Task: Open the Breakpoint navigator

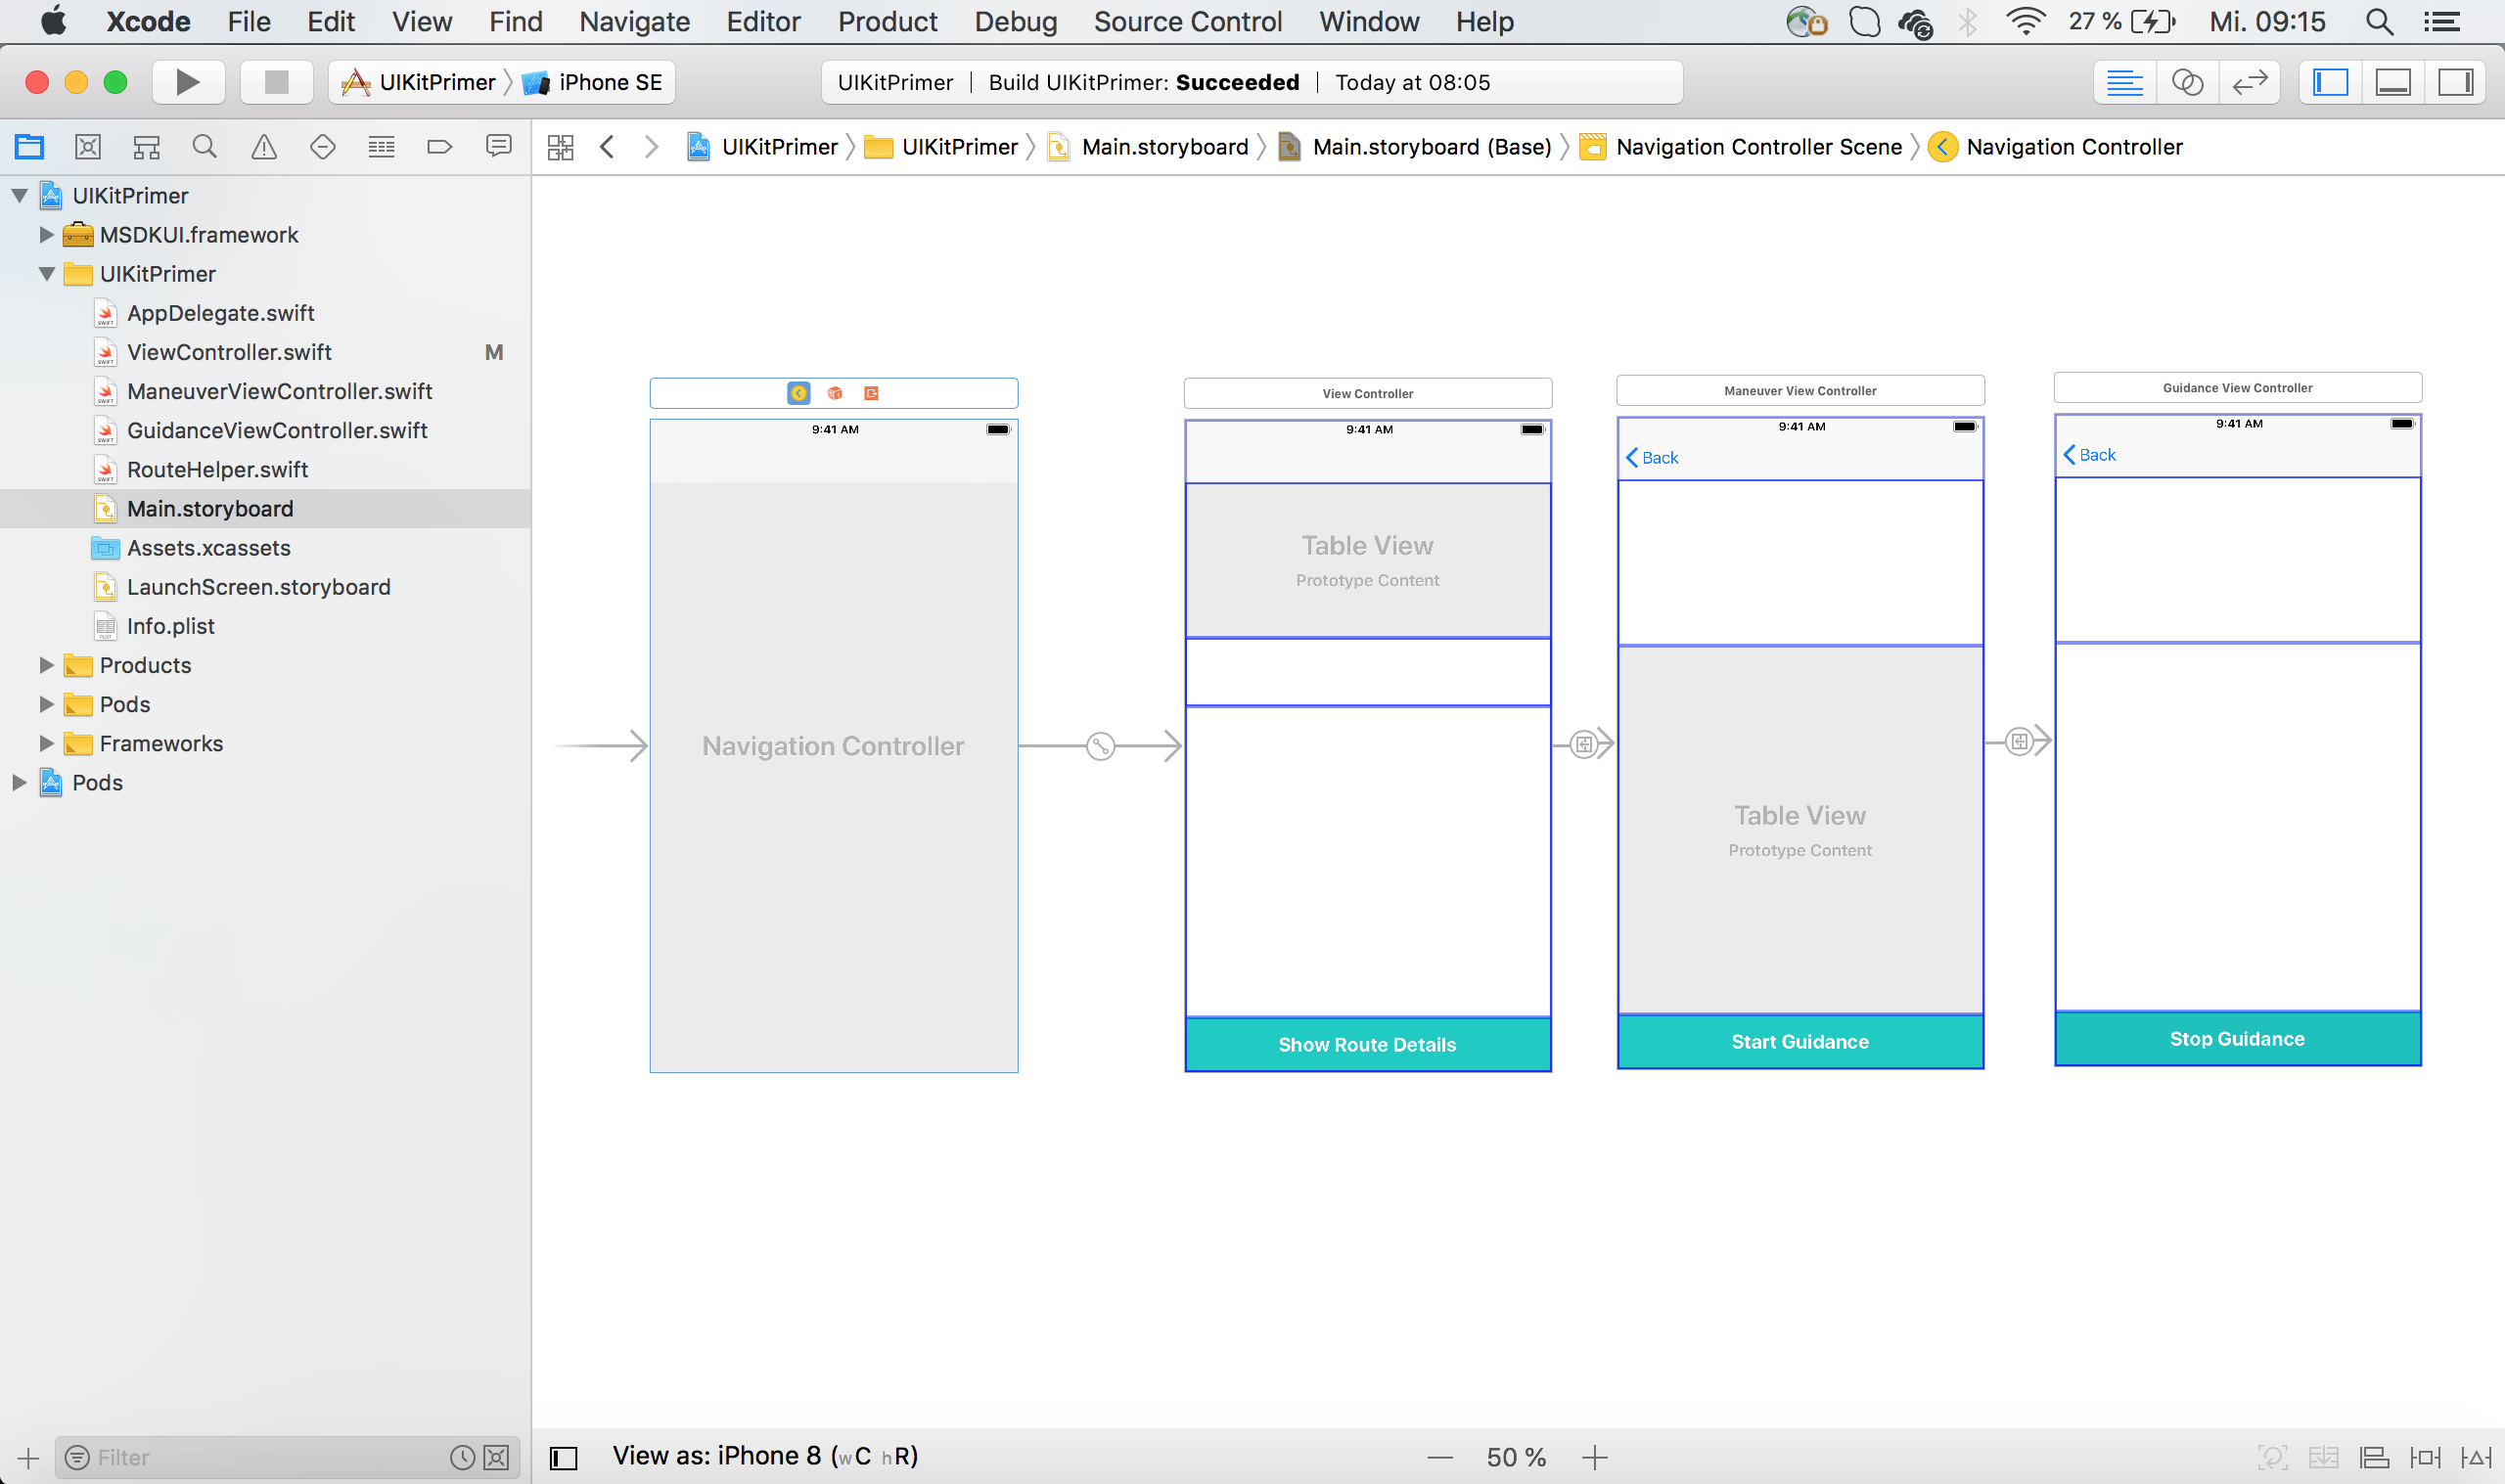Action: coord(439,147)
